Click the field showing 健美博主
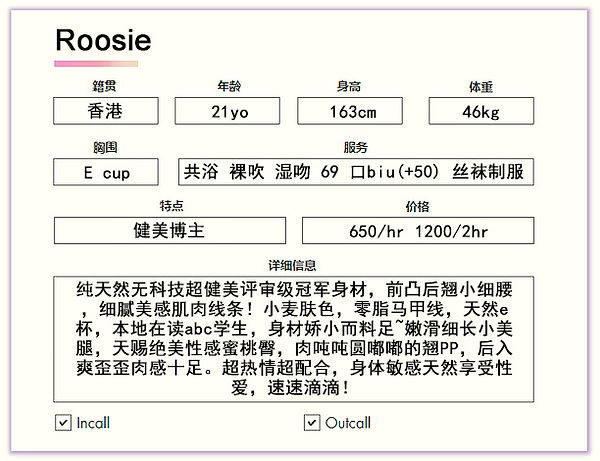This screenshot has width=600, height=461. (x=170, y=231)
